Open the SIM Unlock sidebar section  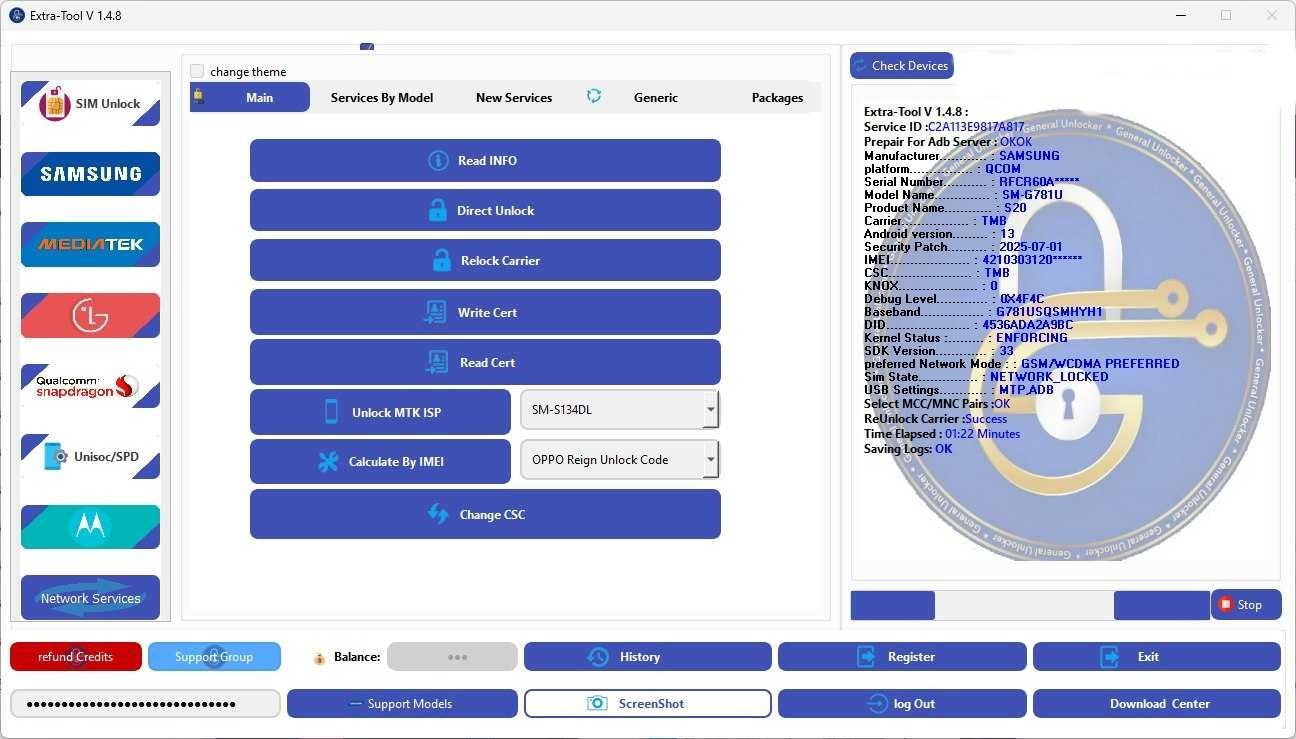coord(90,104)
